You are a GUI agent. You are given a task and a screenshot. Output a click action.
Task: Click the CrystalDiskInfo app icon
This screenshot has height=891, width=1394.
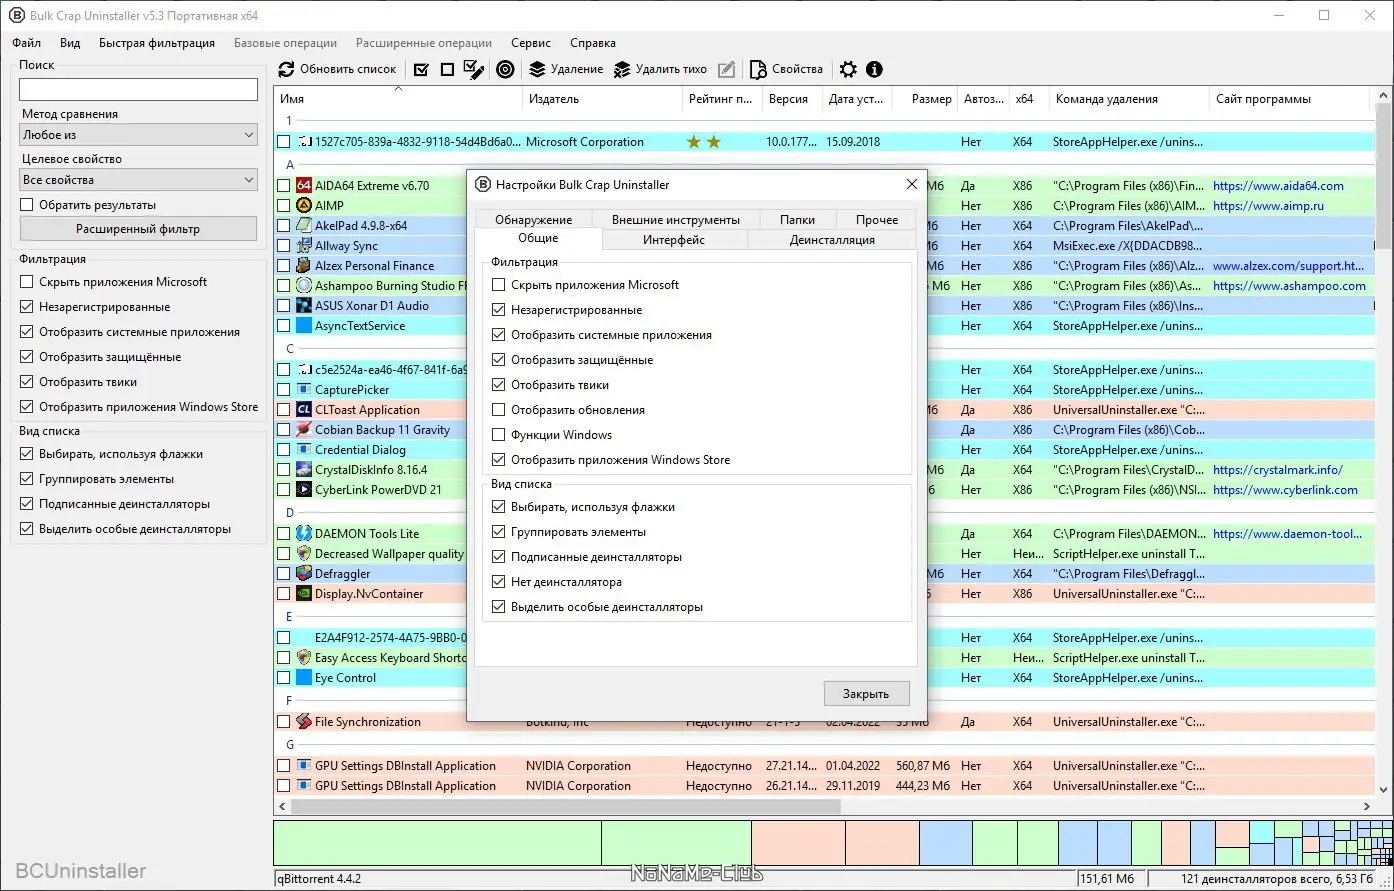pyautogui.click(x=304, y=470)
